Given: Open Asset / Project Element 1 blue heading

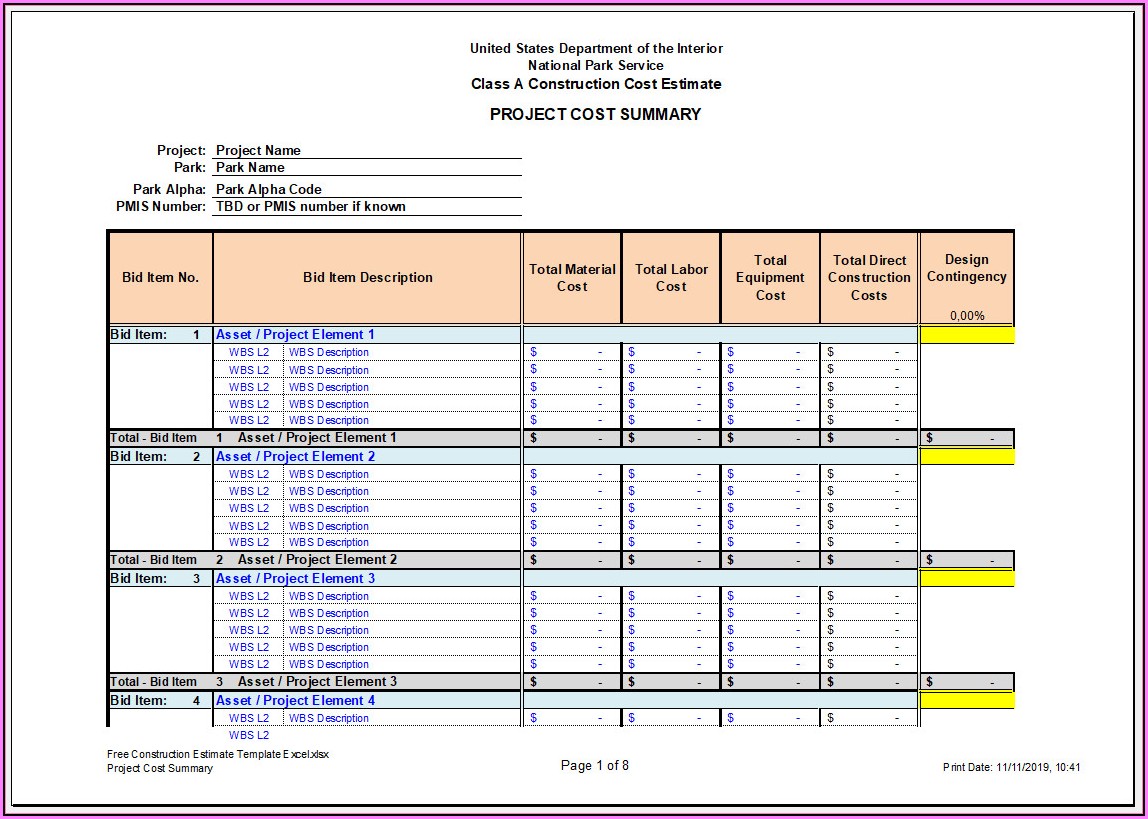Looking at the screenshot, I should (295, 335).
